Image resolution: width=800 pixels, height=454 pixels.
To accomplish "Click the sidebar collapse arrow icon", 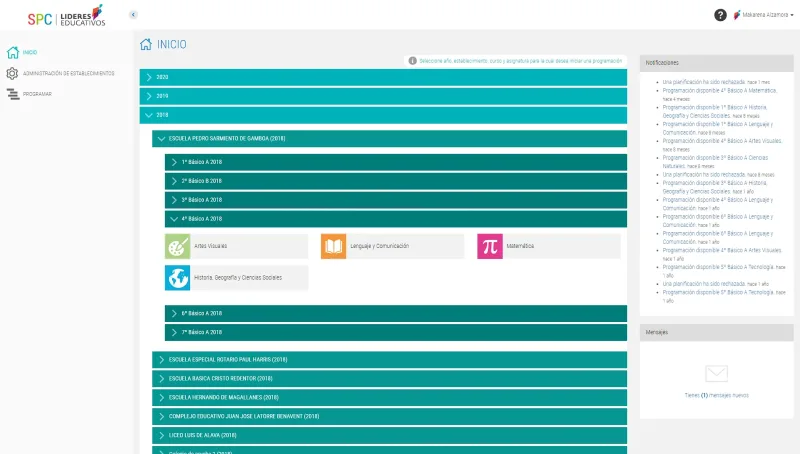I will pyautogui.click(x=133, y=15).
